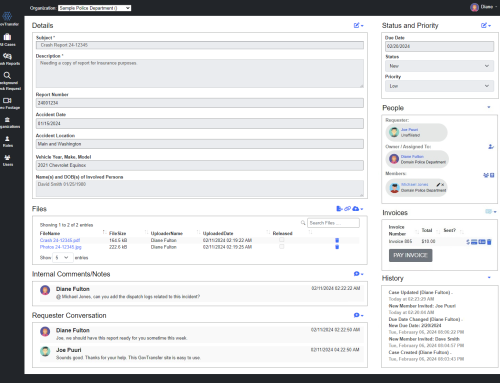This screenshot has width=500, height=383.
Task: Delete the Photos 24-12345.jpg file
Action: [337, 247]
